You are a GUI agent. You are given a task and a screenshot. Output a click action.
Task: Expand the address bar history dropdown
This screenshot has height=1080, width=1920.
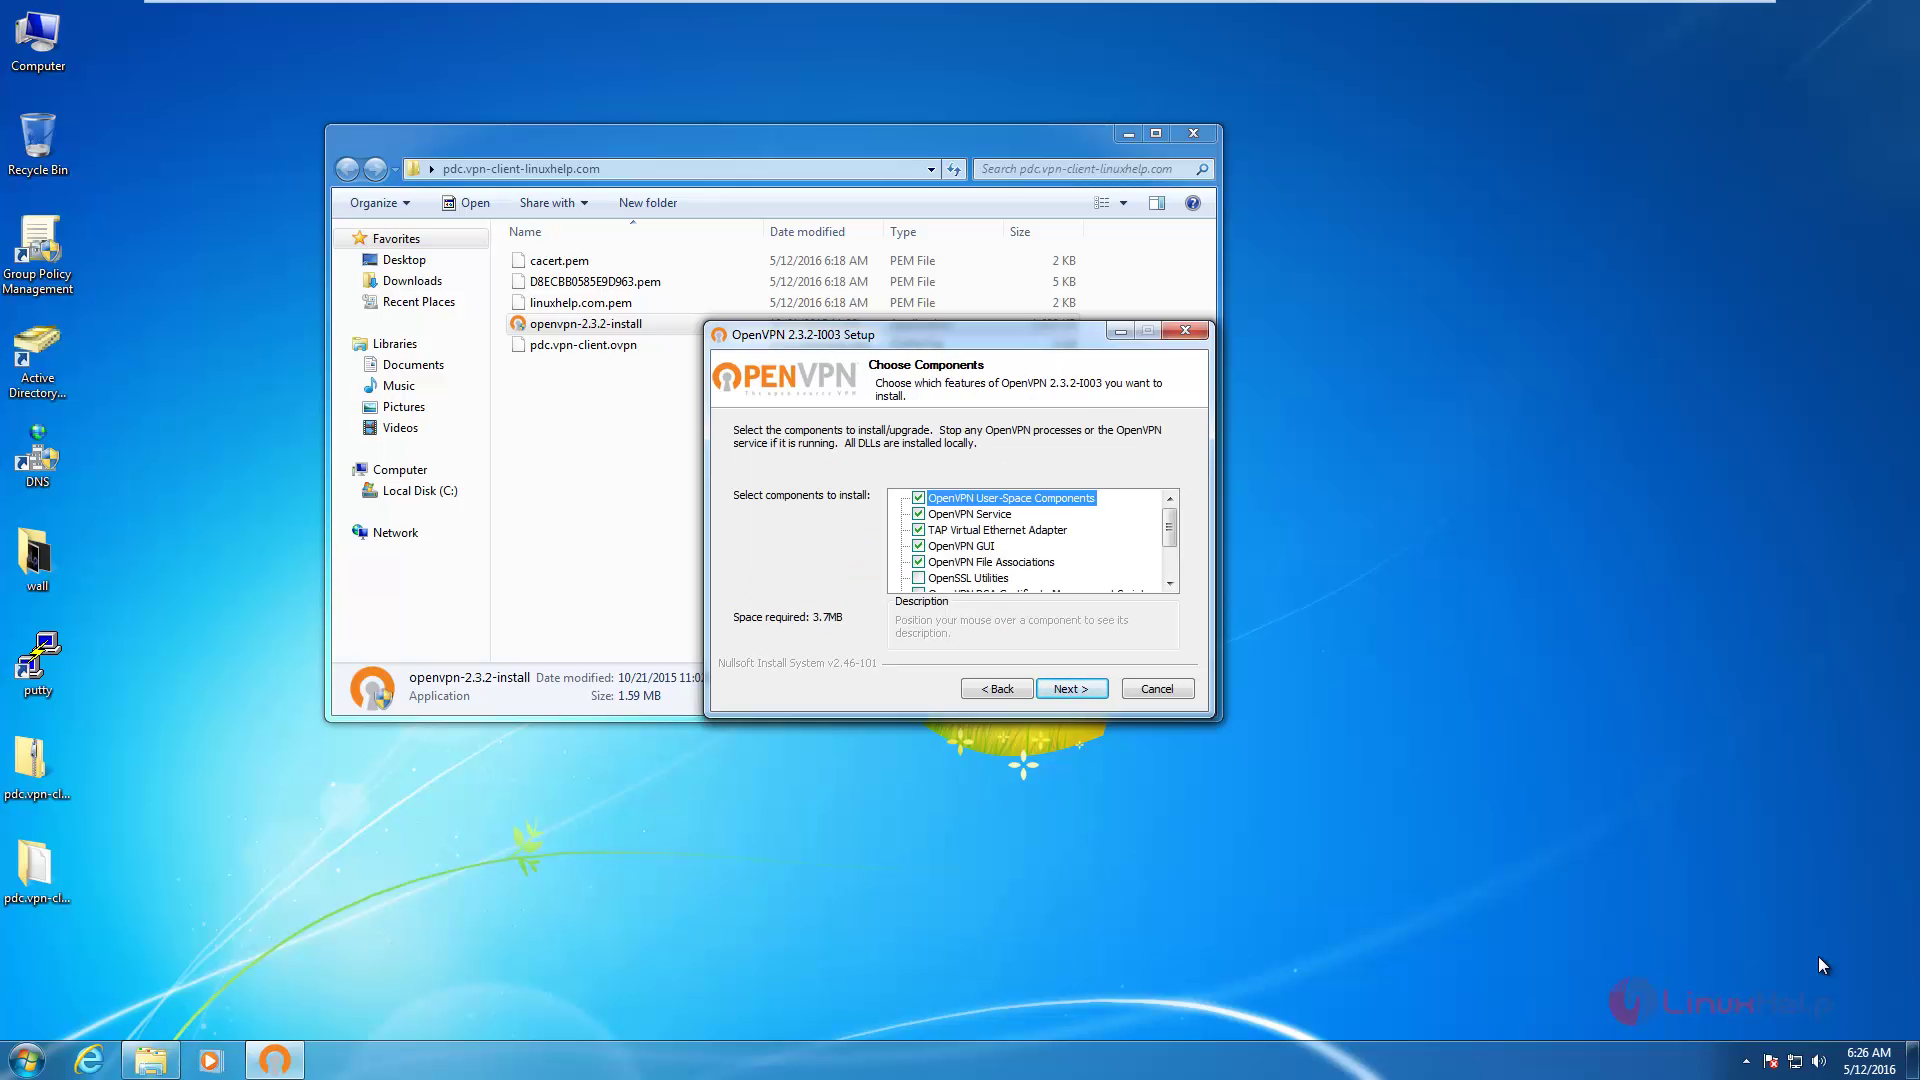pyautogui.click(x=931, y=169)
